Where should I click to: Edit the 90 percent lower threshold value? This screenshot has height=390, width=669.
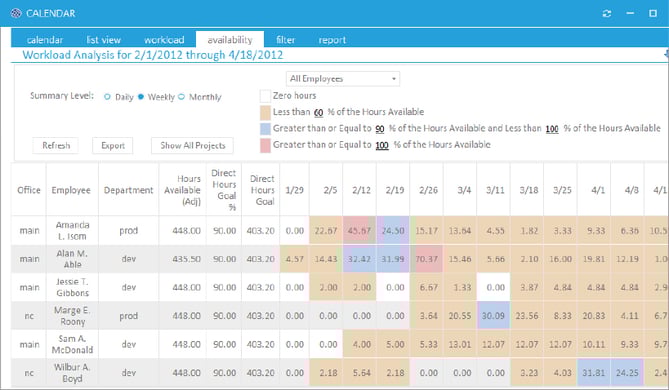pos(380,129)
